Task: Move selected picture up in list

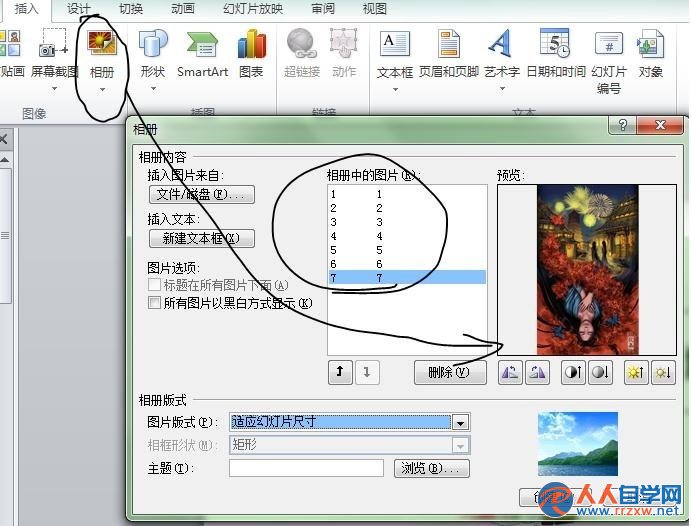Action: [340, 372]
